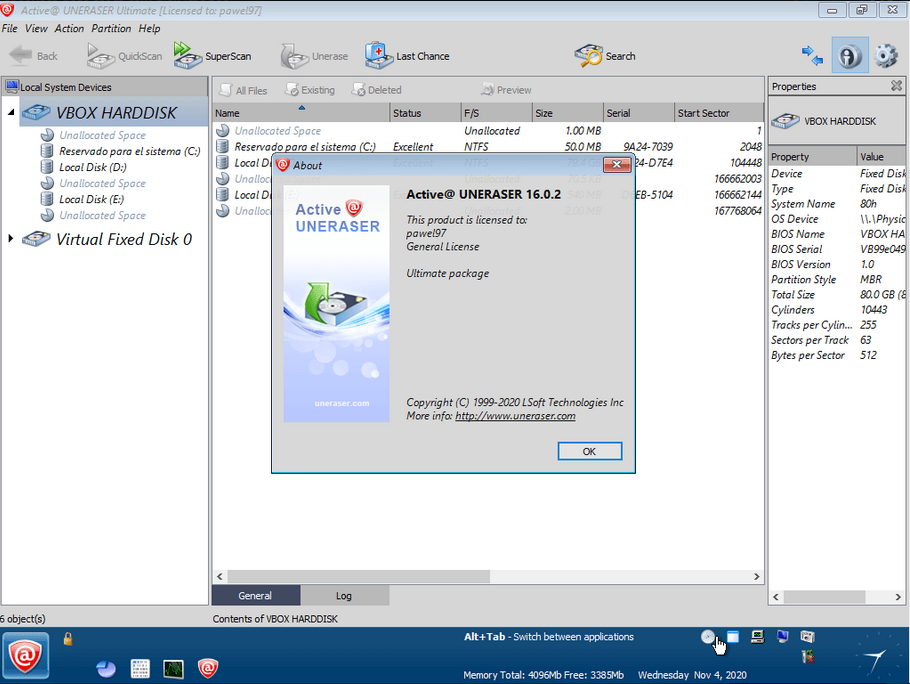The width and height of the screenshot is (910, 684).
Task: Click the Properties panel scrollbar thumb
Action: click(x=824, y=596)
